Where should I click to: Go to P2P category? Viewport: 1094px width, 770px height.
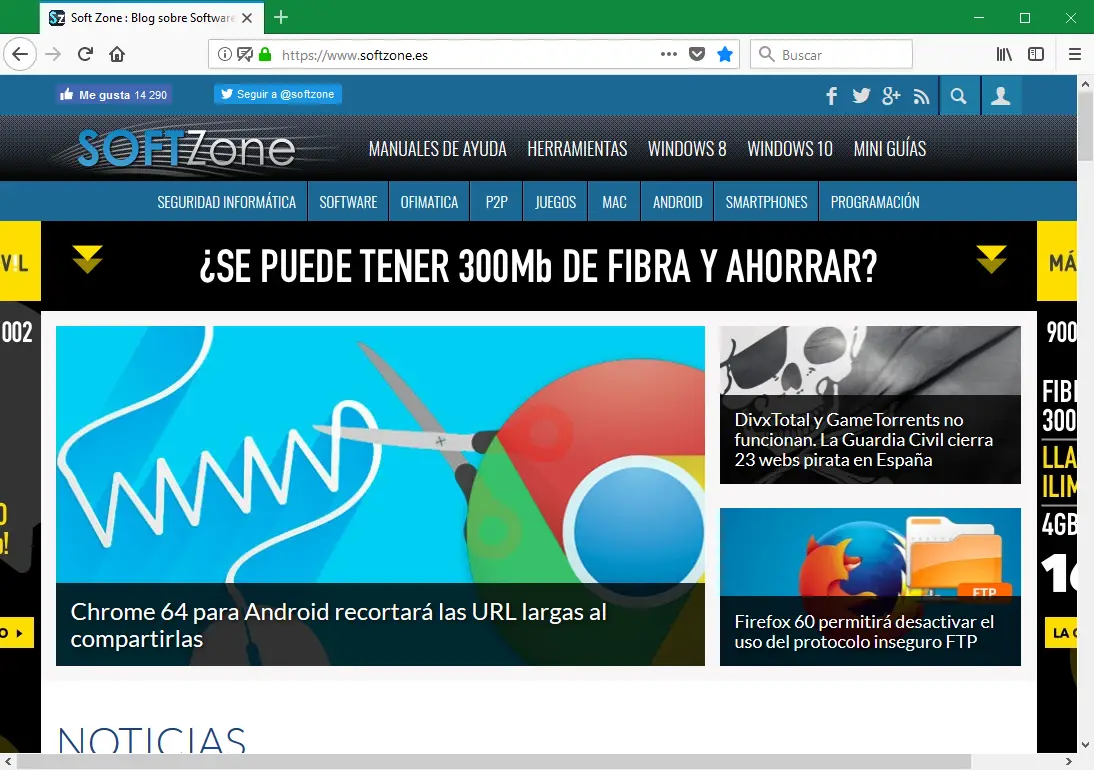[x=496, y=202]
